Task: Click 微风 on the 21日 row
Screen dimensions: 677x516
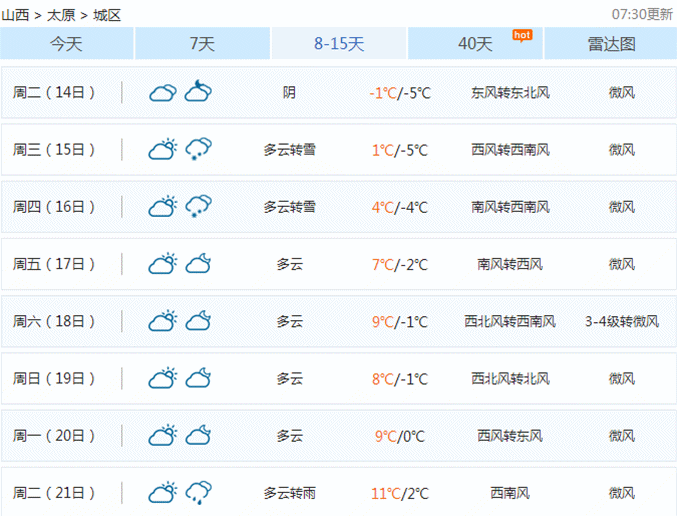Action: coord(622,493)
